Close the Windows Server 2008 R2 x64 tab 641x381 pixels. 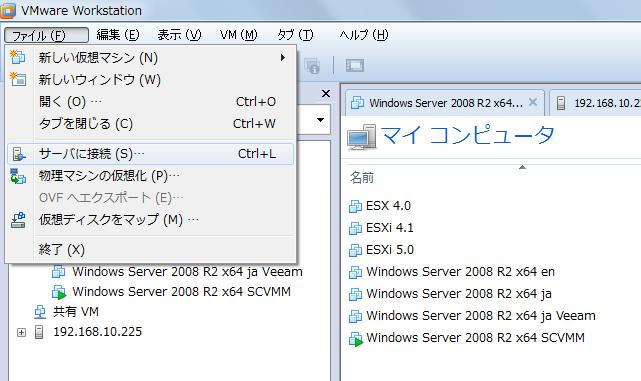coord(533,102)
